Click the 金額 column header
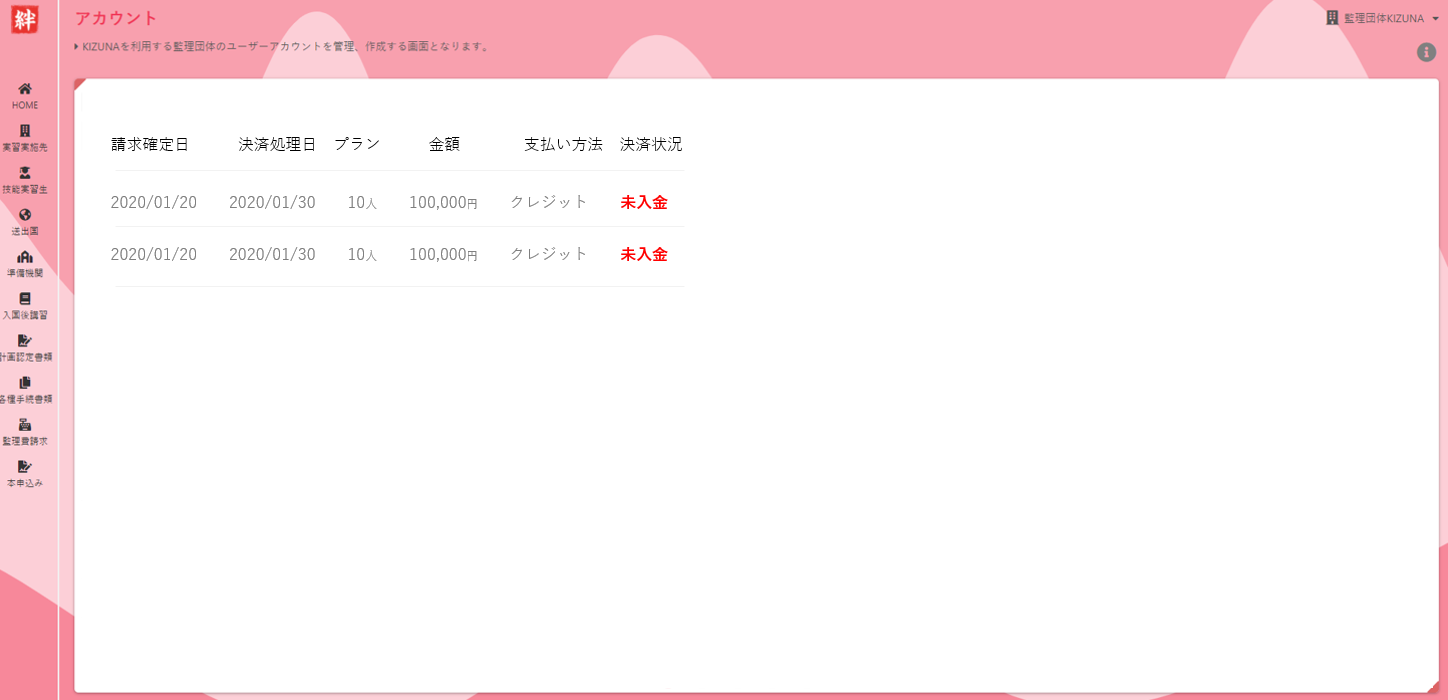This screenshot has width=1448, height=700. [x=444, y=144]
